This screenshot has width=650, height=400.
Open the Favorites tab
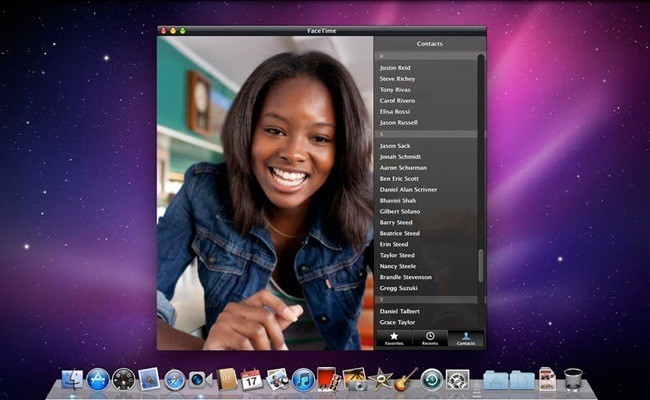[394, 338]
